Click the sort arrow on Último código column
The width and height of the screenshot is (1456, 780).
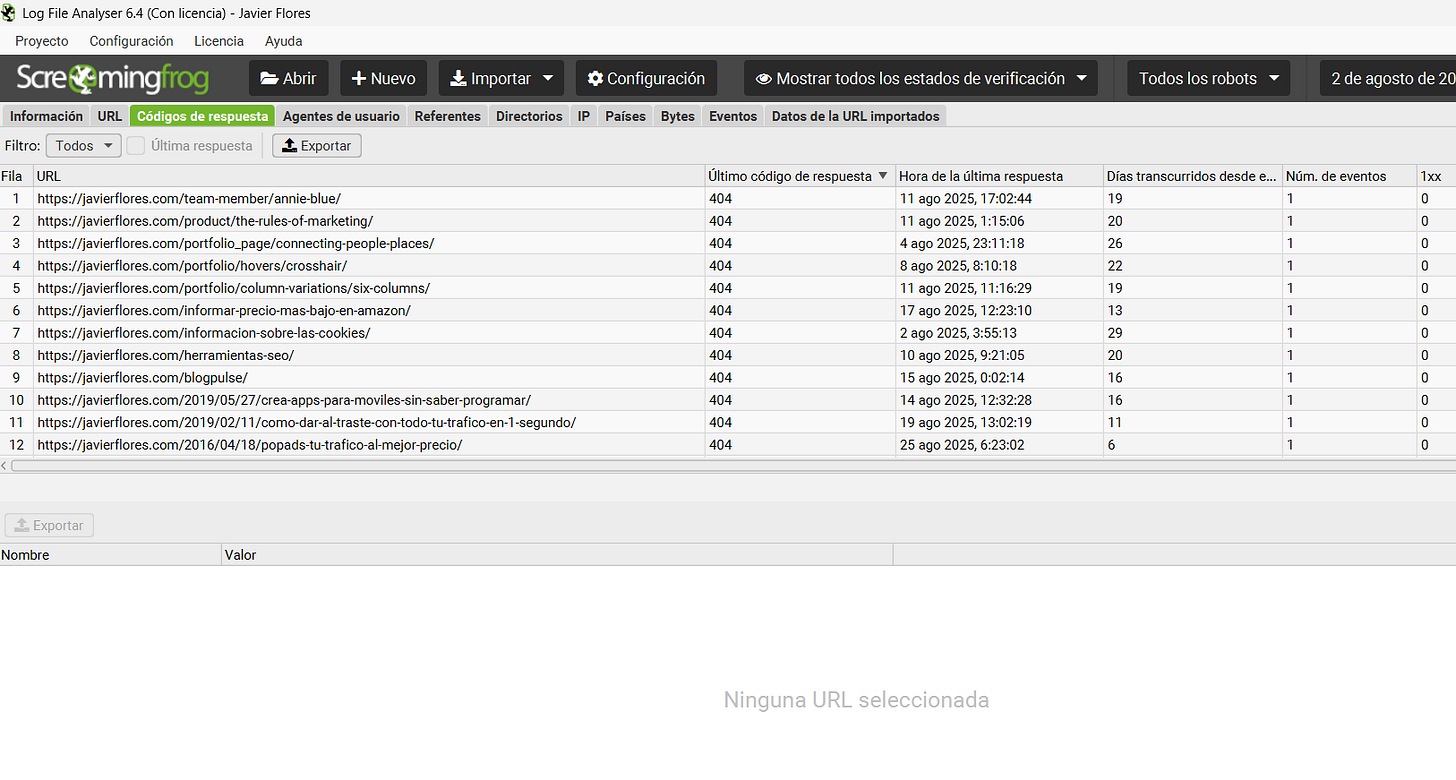click(883, 176)
